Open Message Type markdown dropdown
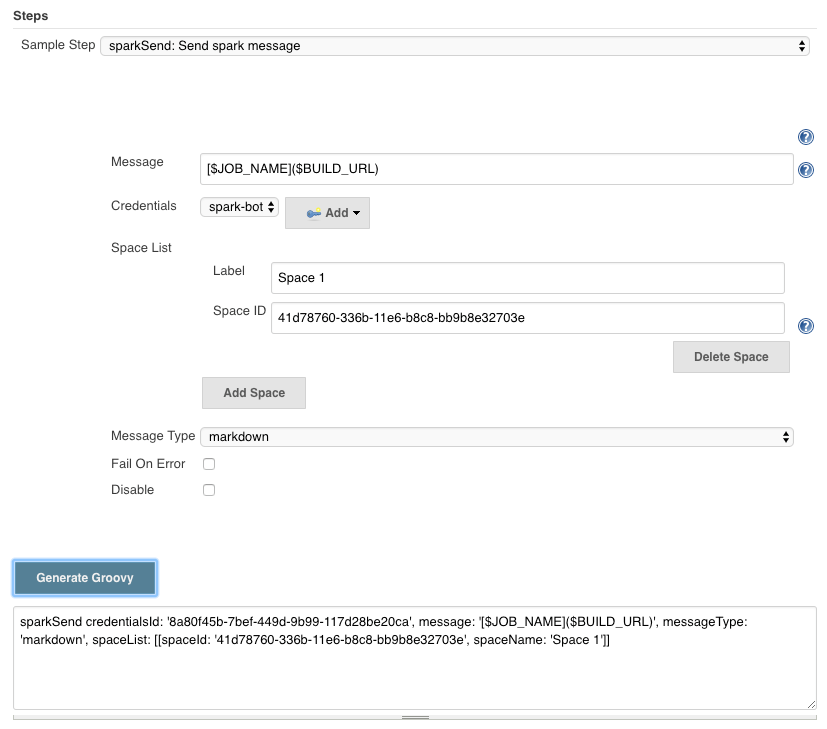This screenshot has width=827, height=729. [497, 437]
